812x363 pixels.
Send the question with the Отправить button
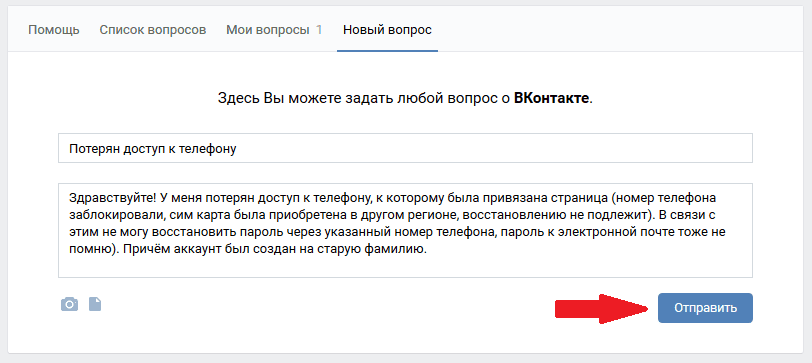[x=705, y=308]
